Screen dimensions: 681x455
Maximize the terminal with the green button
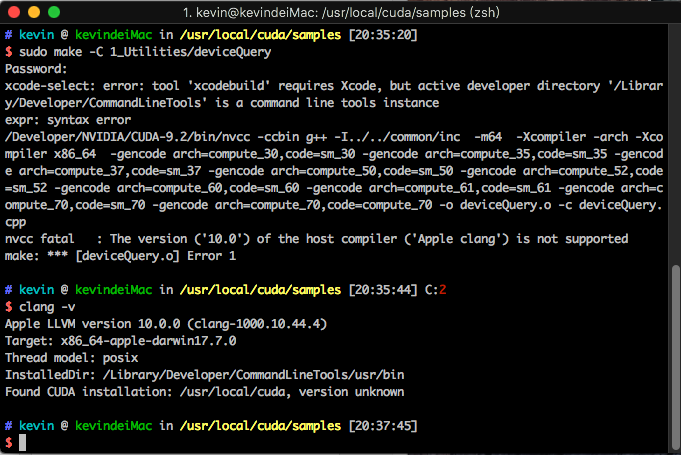click(x=54, y=12)
